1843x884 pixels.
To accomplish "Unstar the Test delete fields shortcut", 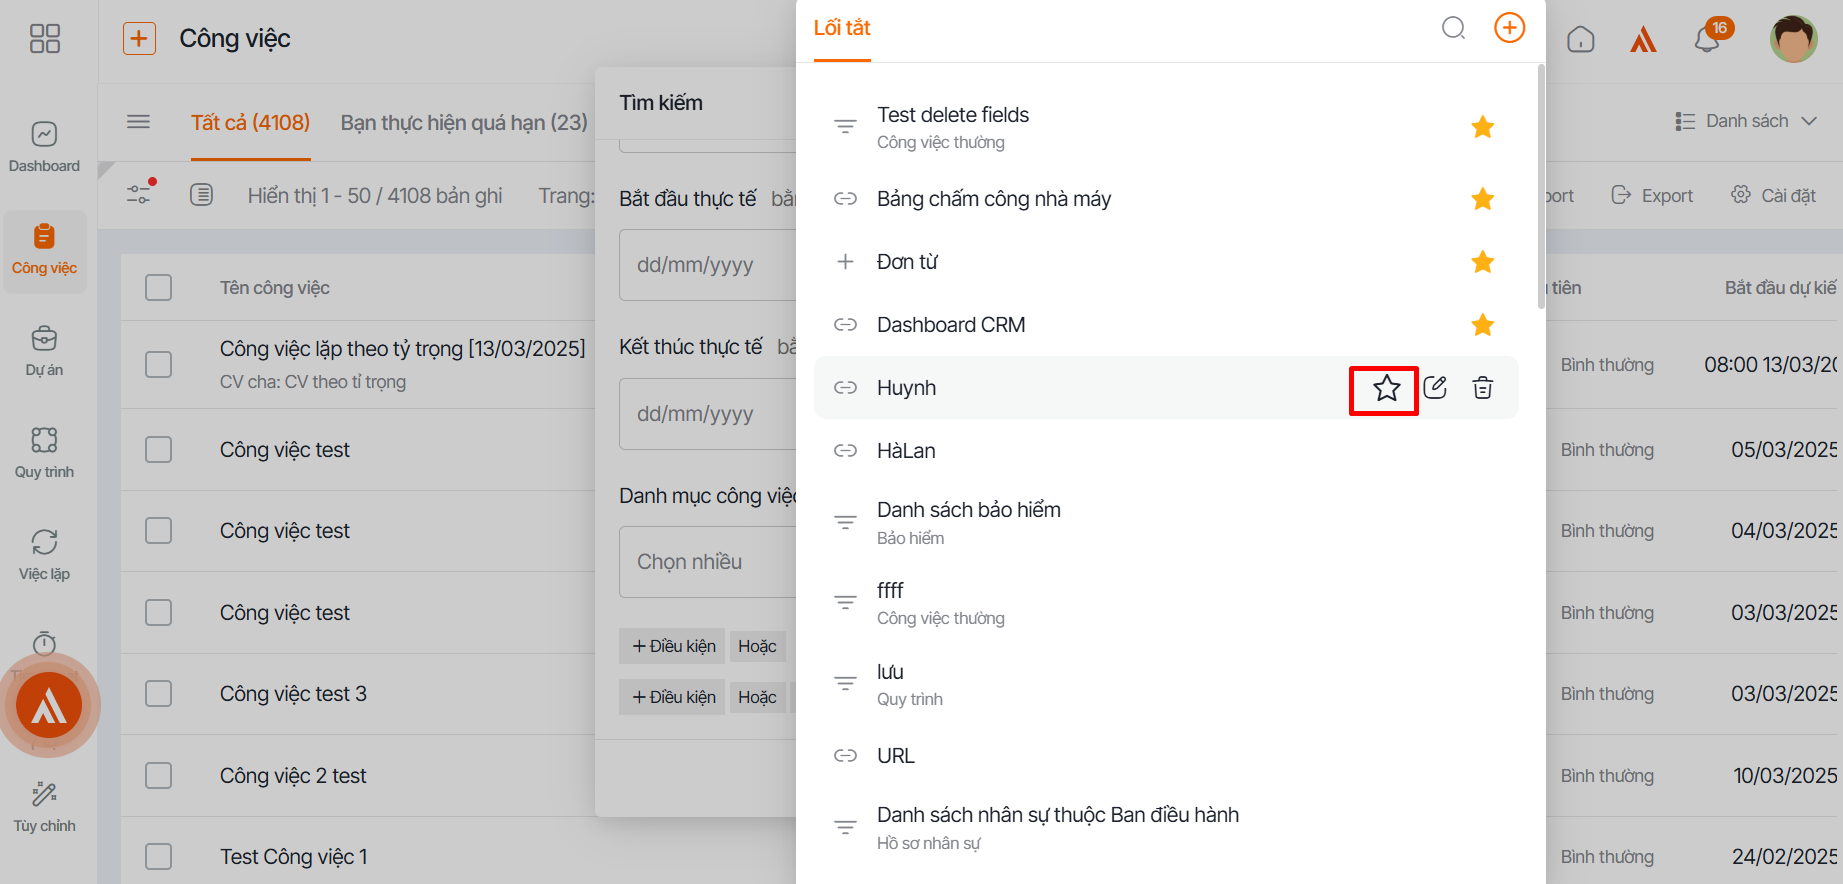I will tap(1482, 127).
